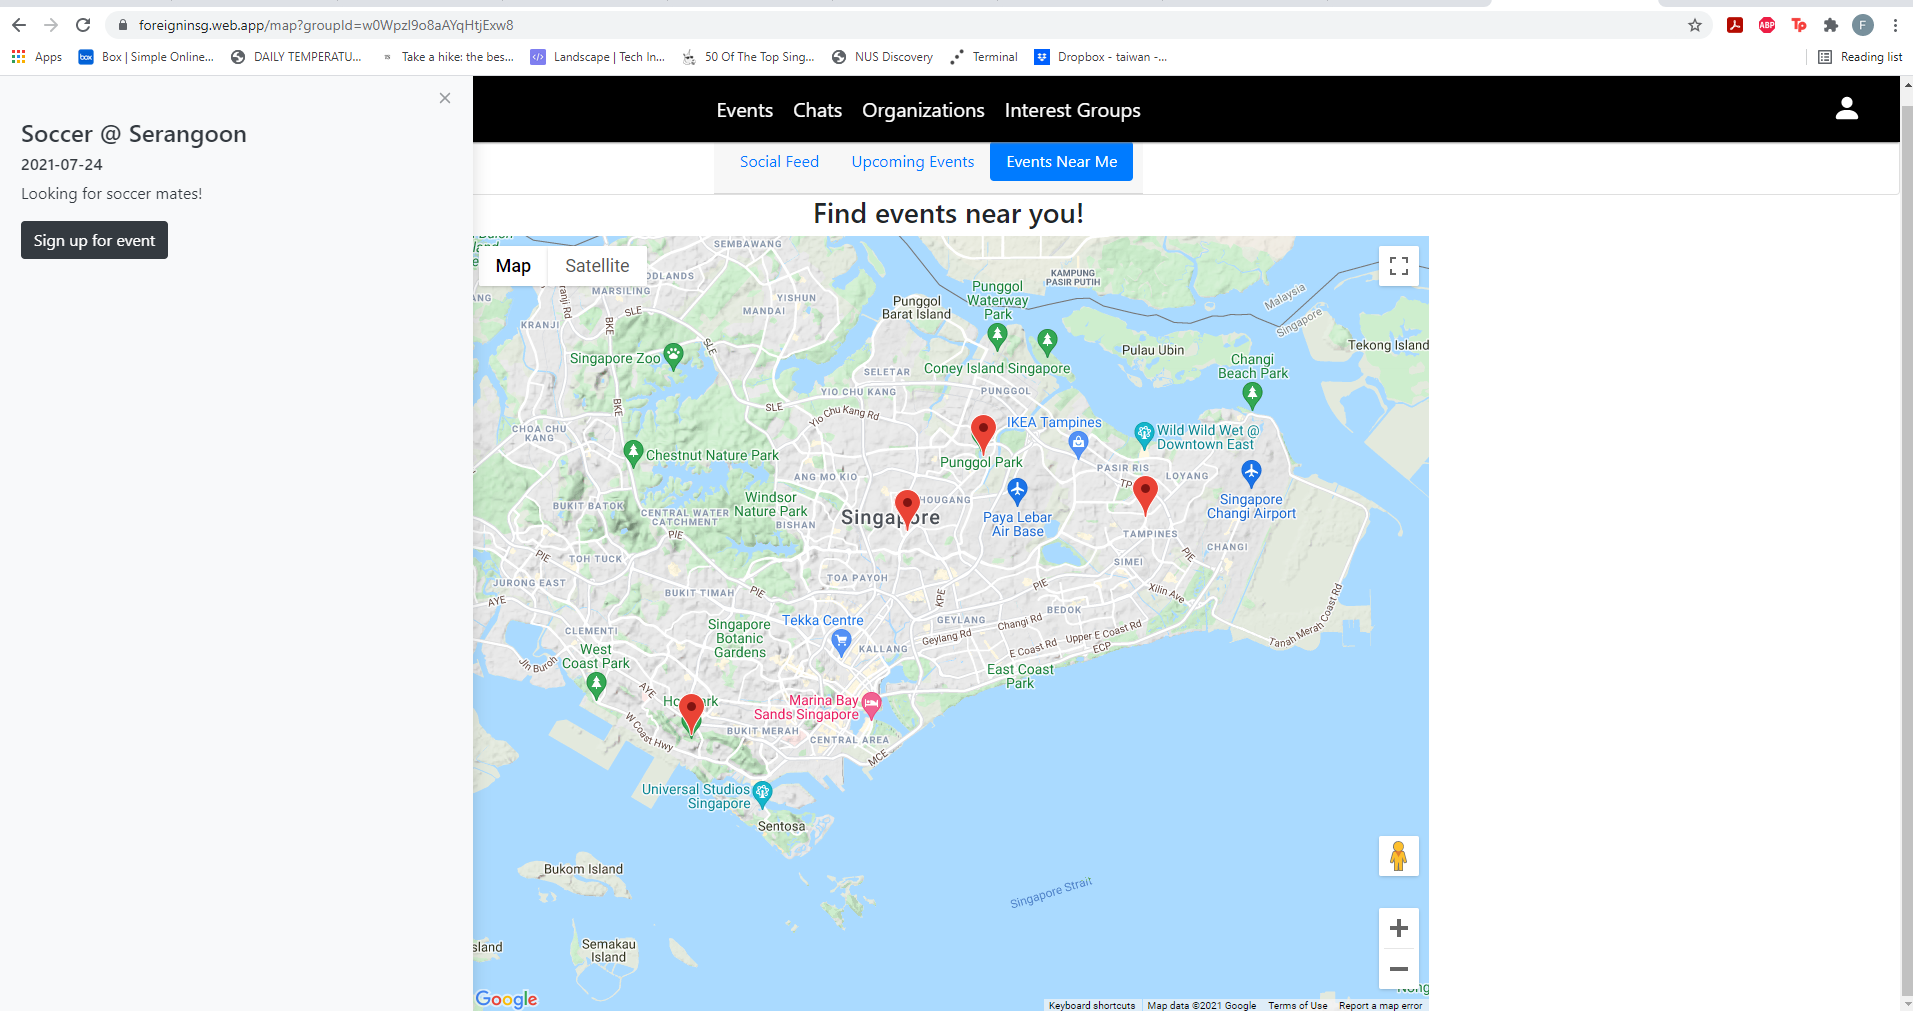
Task: Open the Box Simple Online bookmark
Action: point(146,57)
